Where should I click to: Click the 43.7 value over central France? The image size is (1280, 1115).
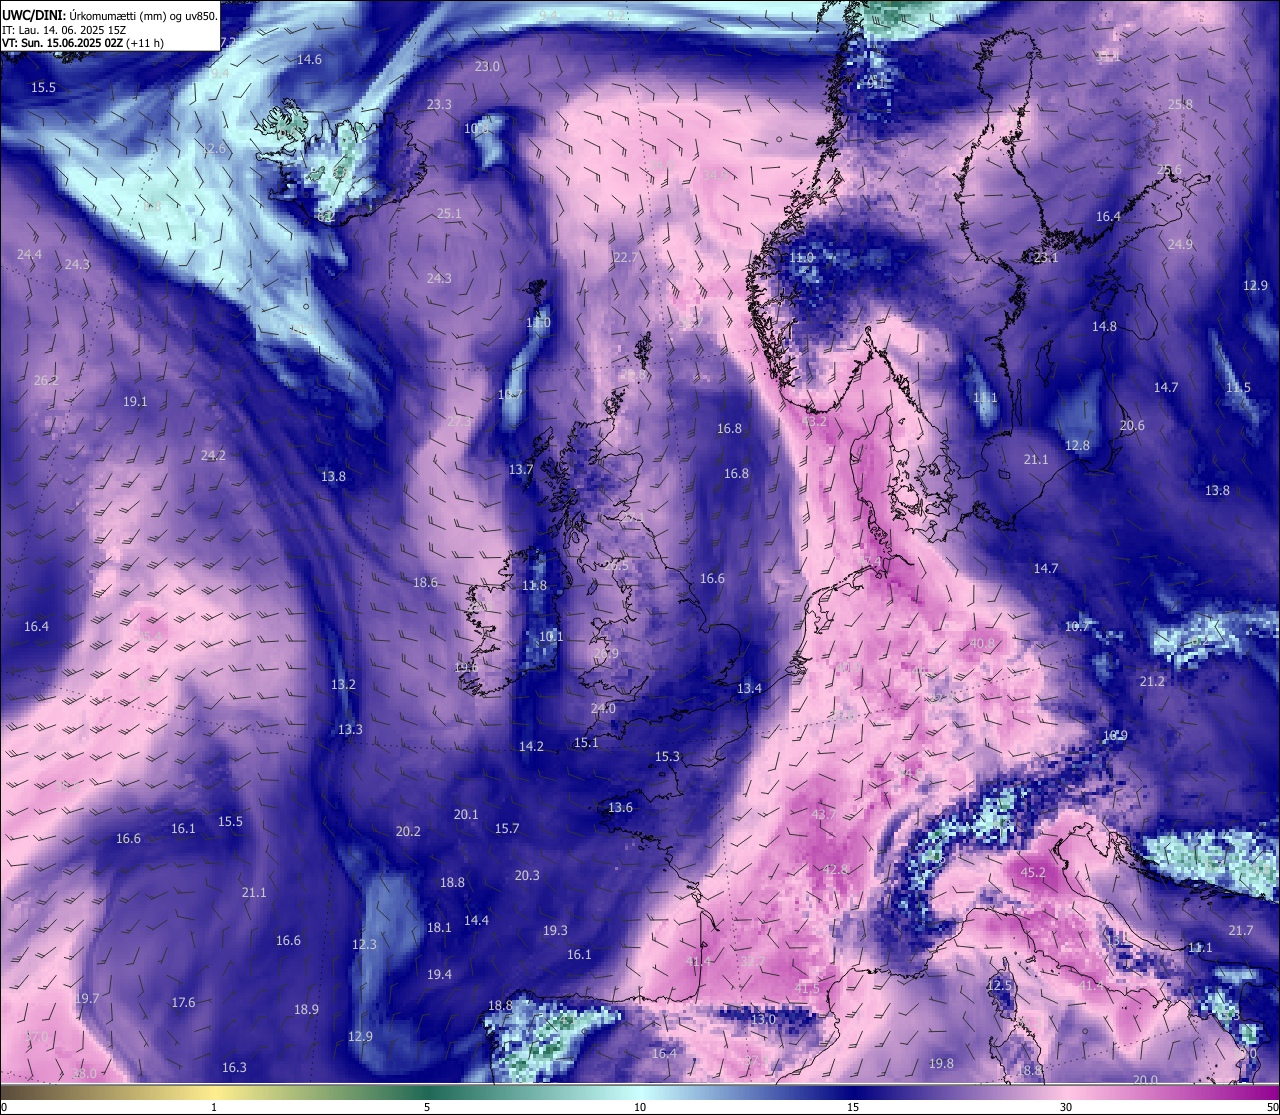[x=823, y=816]
